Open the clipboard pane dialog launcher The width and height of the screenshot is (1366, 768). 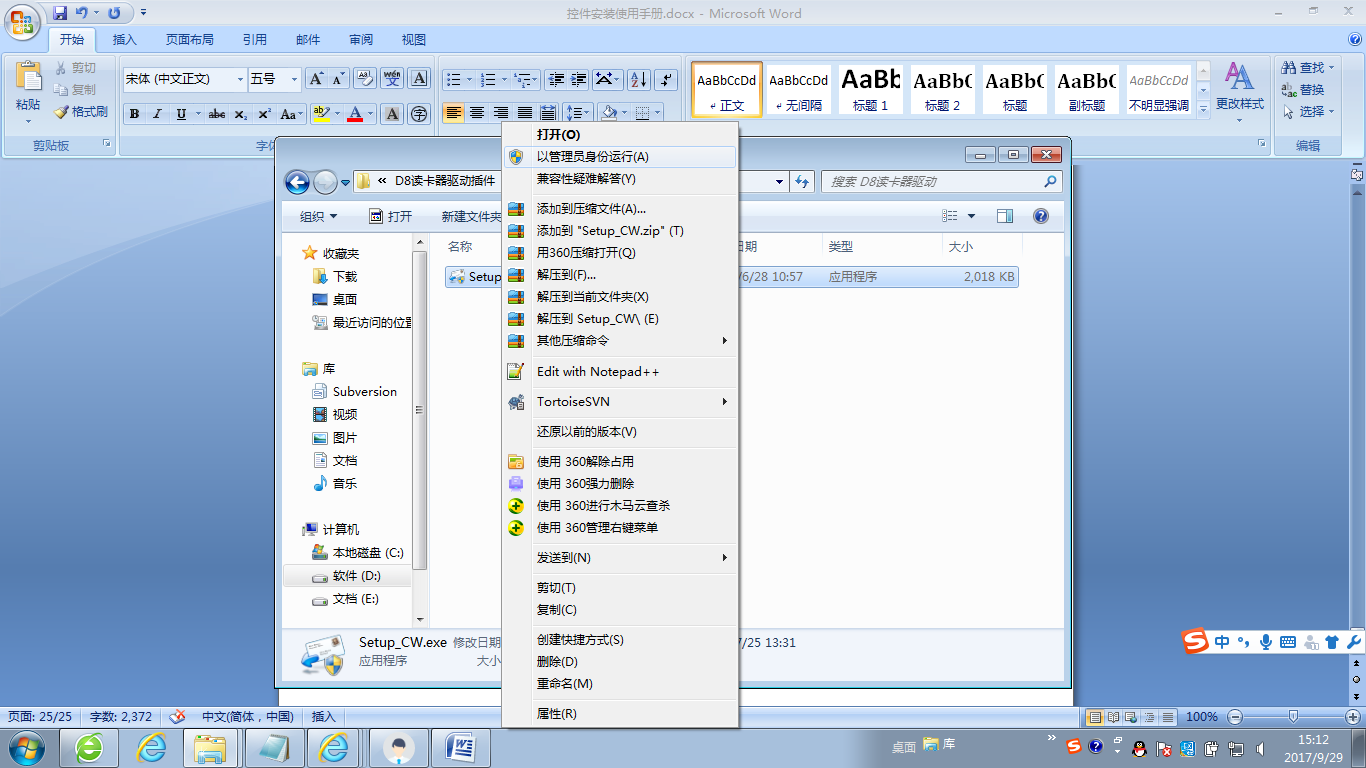pyautogui.click(x=107, y=145)
